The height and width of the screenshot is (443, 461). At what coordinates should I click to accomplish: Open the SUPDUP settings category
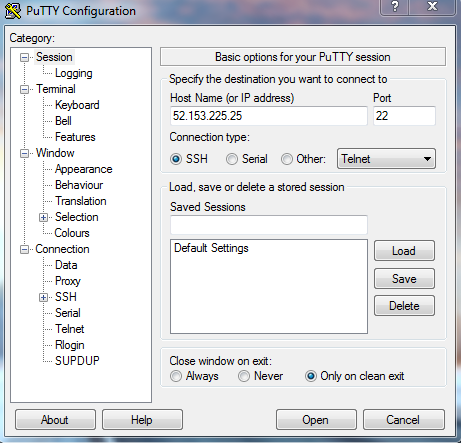(77, 361)
